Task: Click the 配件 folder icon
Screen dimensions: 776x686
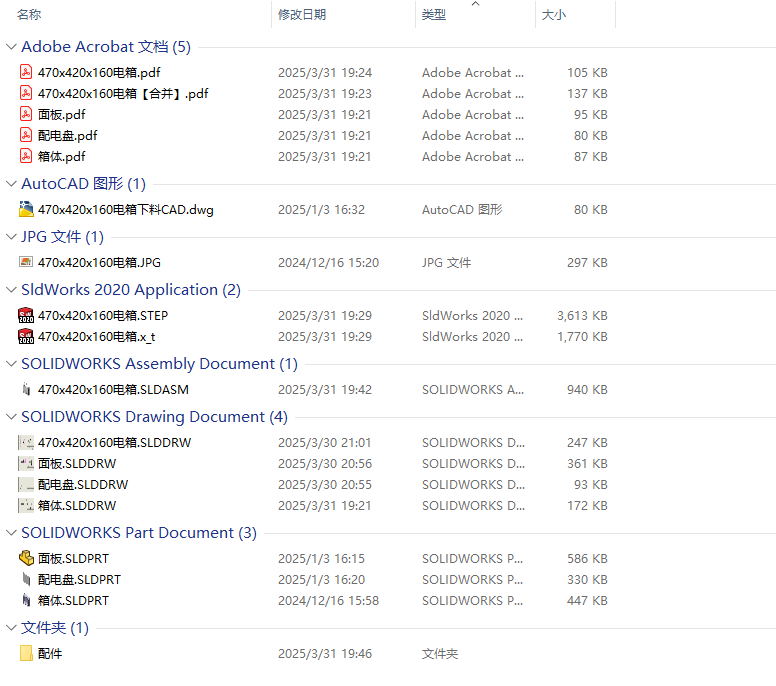Action: [26, 653]
